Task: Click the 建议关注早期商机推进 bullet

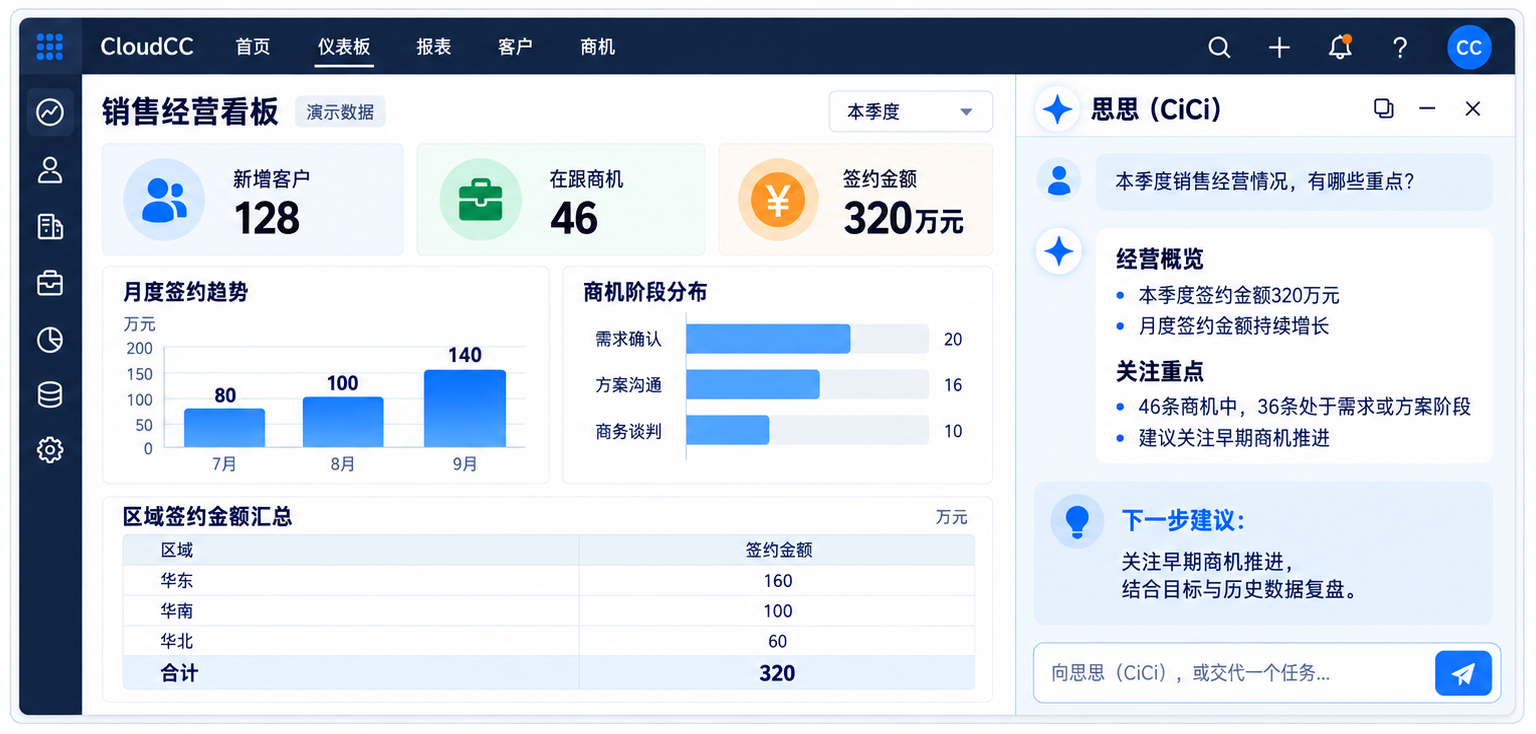Action: [x=1234, y=438]
